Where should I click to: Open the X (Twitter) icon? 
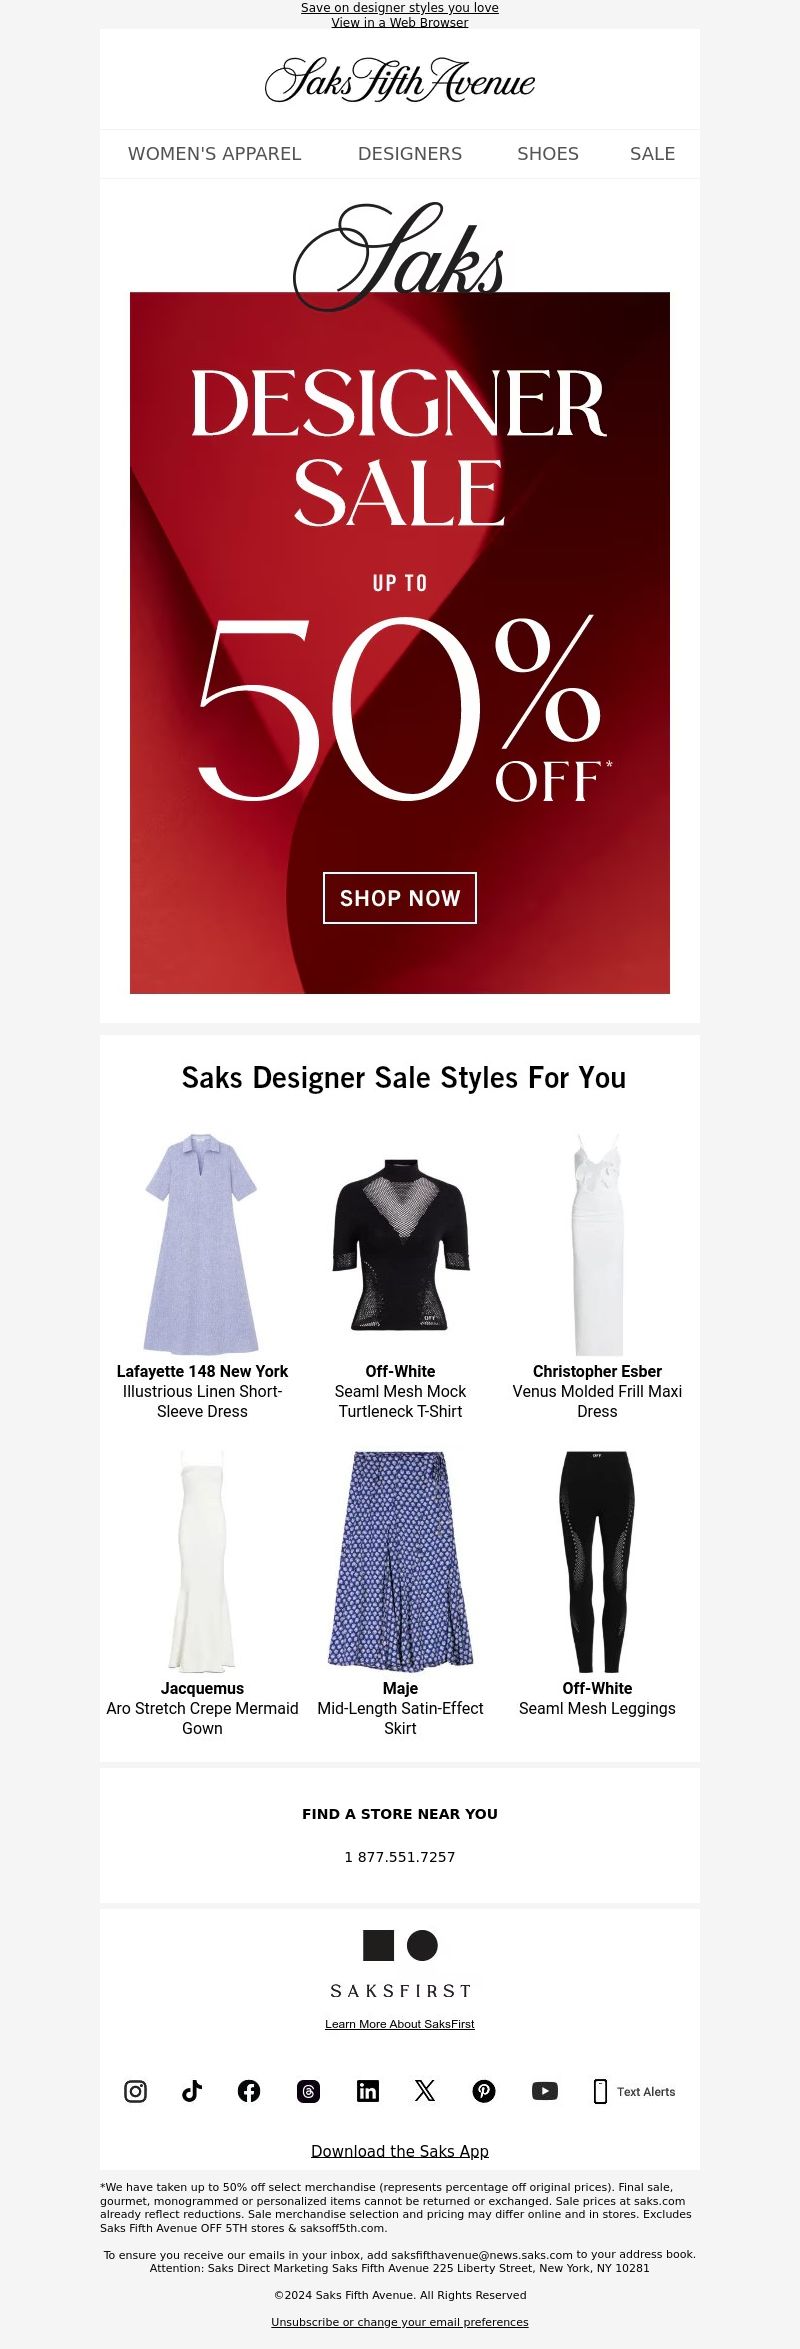click(425, 2091)
